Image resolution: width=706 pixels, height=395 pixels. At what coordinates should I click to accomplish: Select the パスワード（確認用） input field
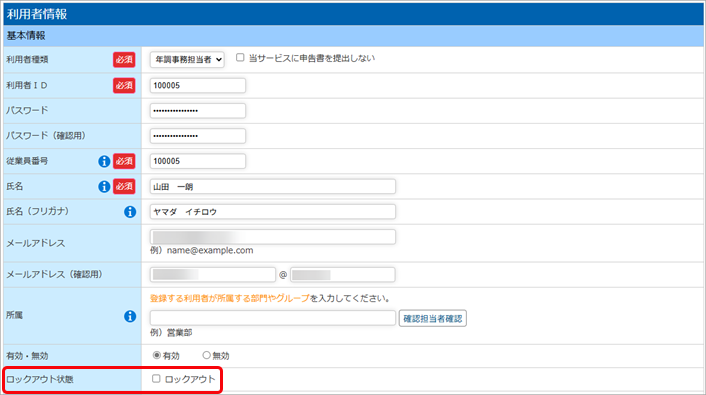198,136
